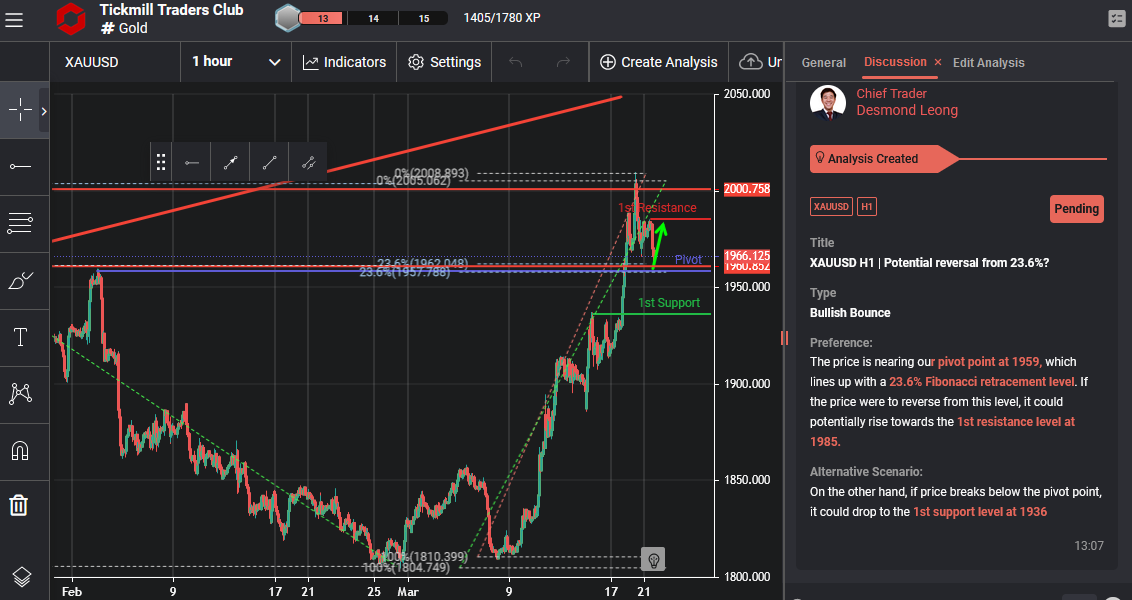Click the Bullish Bounce type text
The height and width of the screenshot is (600, 1132).
coord(850,313)
